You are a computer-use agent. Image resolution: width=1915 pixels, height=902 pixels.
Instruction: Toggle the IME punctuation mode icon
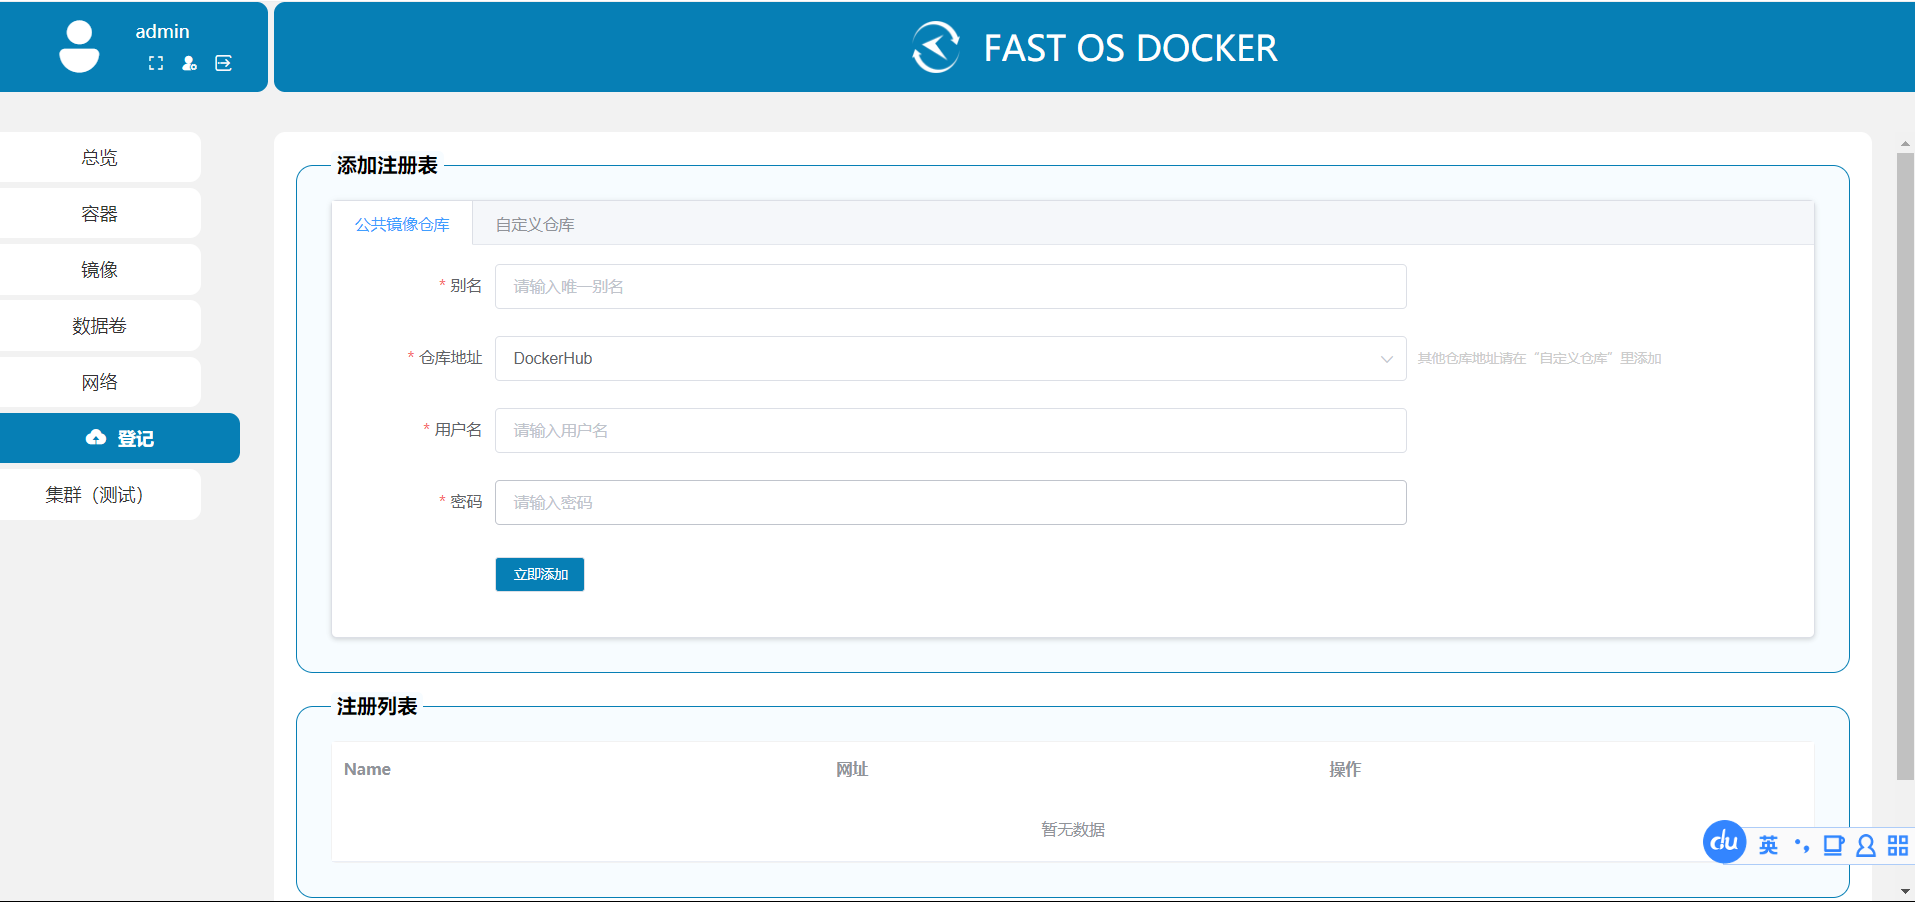click(x=1802, y=846)
